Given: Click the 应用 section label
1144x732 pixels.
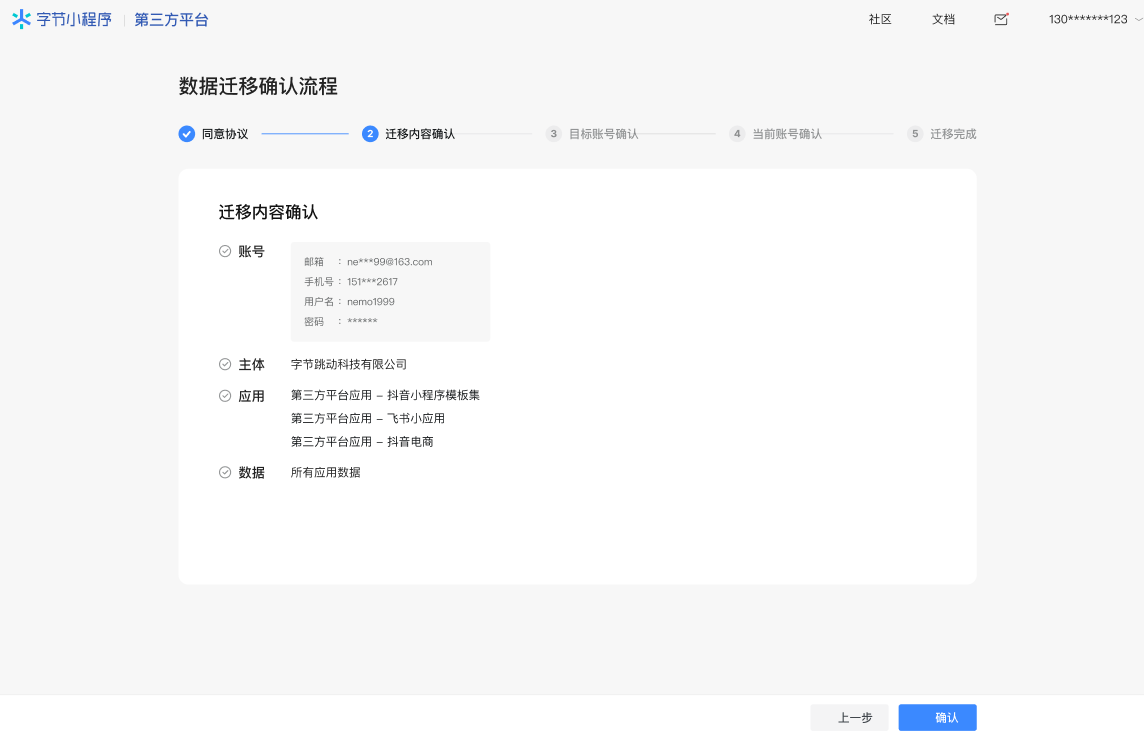Looking at the screenshot, I should coord(252,396).
